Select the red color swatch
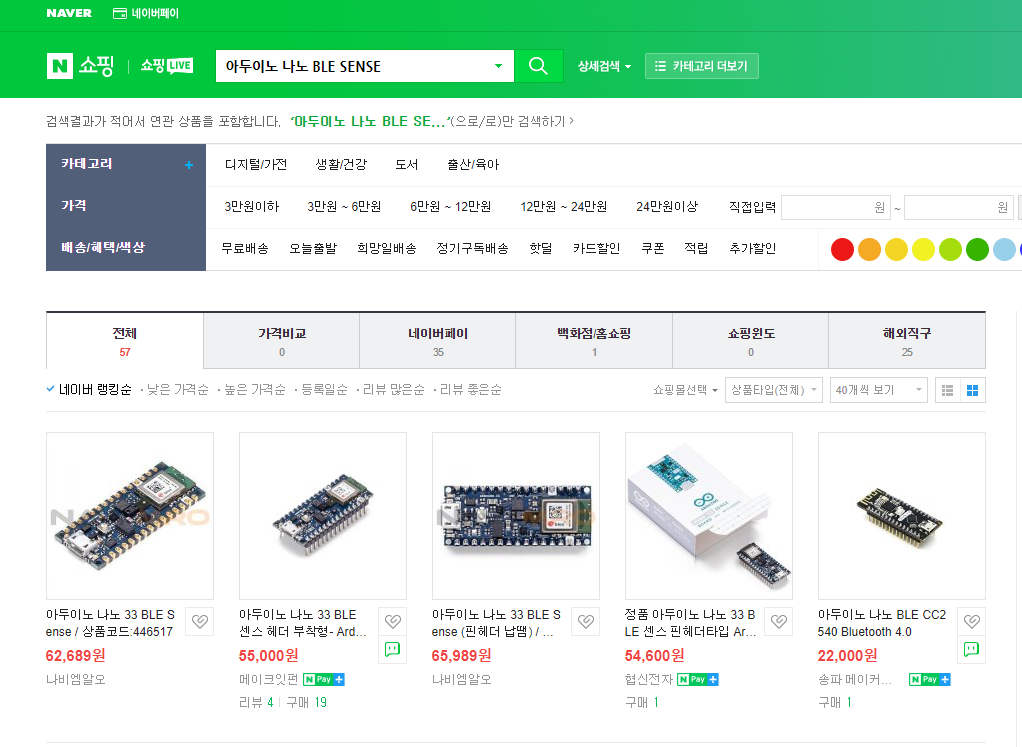 [842, 250]
